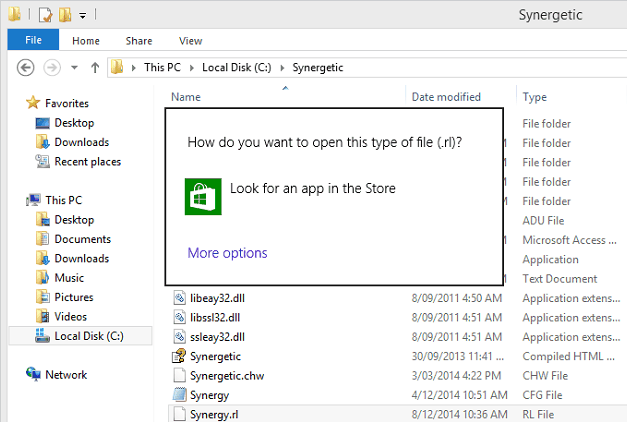Image resolution: width=627 pixels, height=422 pixels.
Task: Open the Pictures folder in navigation pane
Action: (x=74, y=297)
